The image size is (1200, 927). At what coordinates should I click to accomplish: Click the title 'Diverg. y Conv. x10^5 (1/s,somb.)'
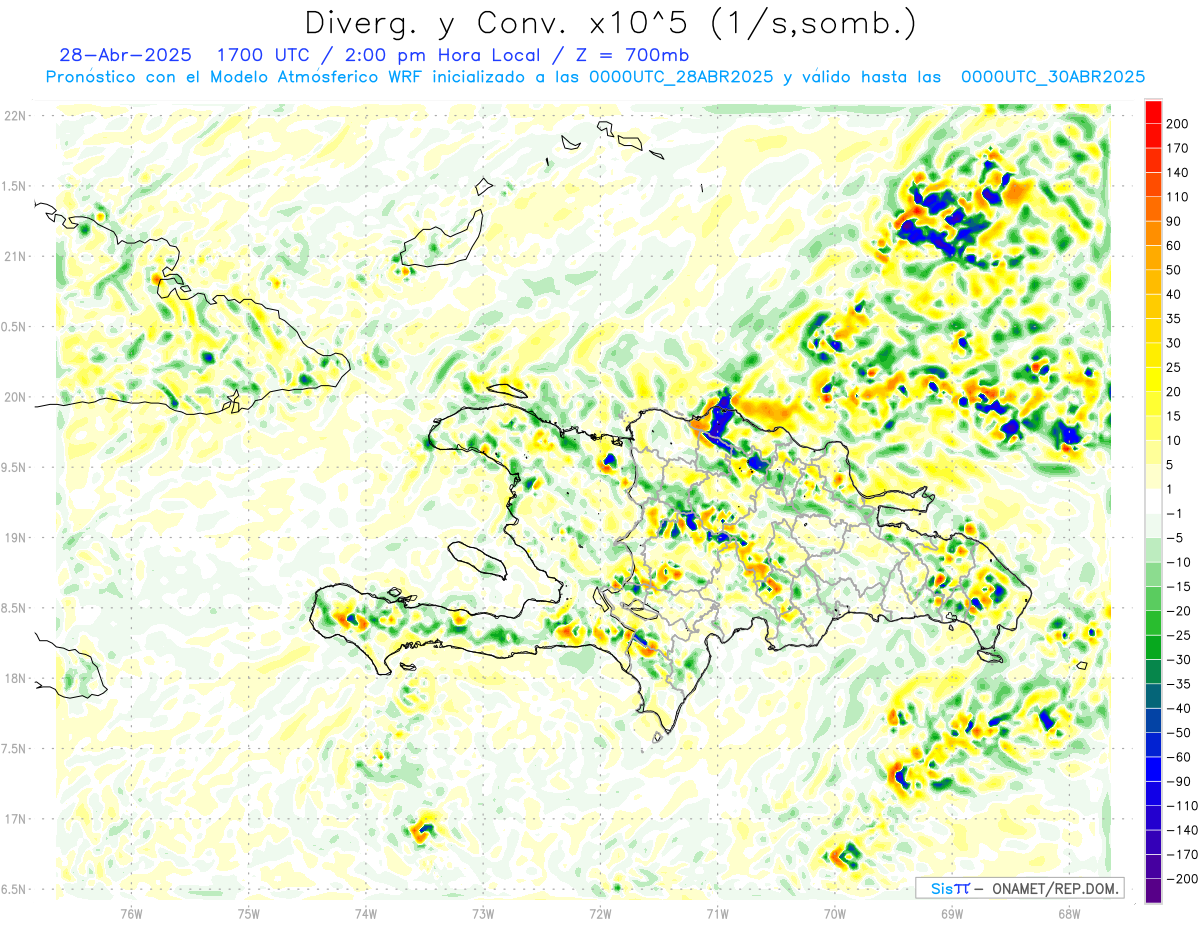tap(609, 23)
